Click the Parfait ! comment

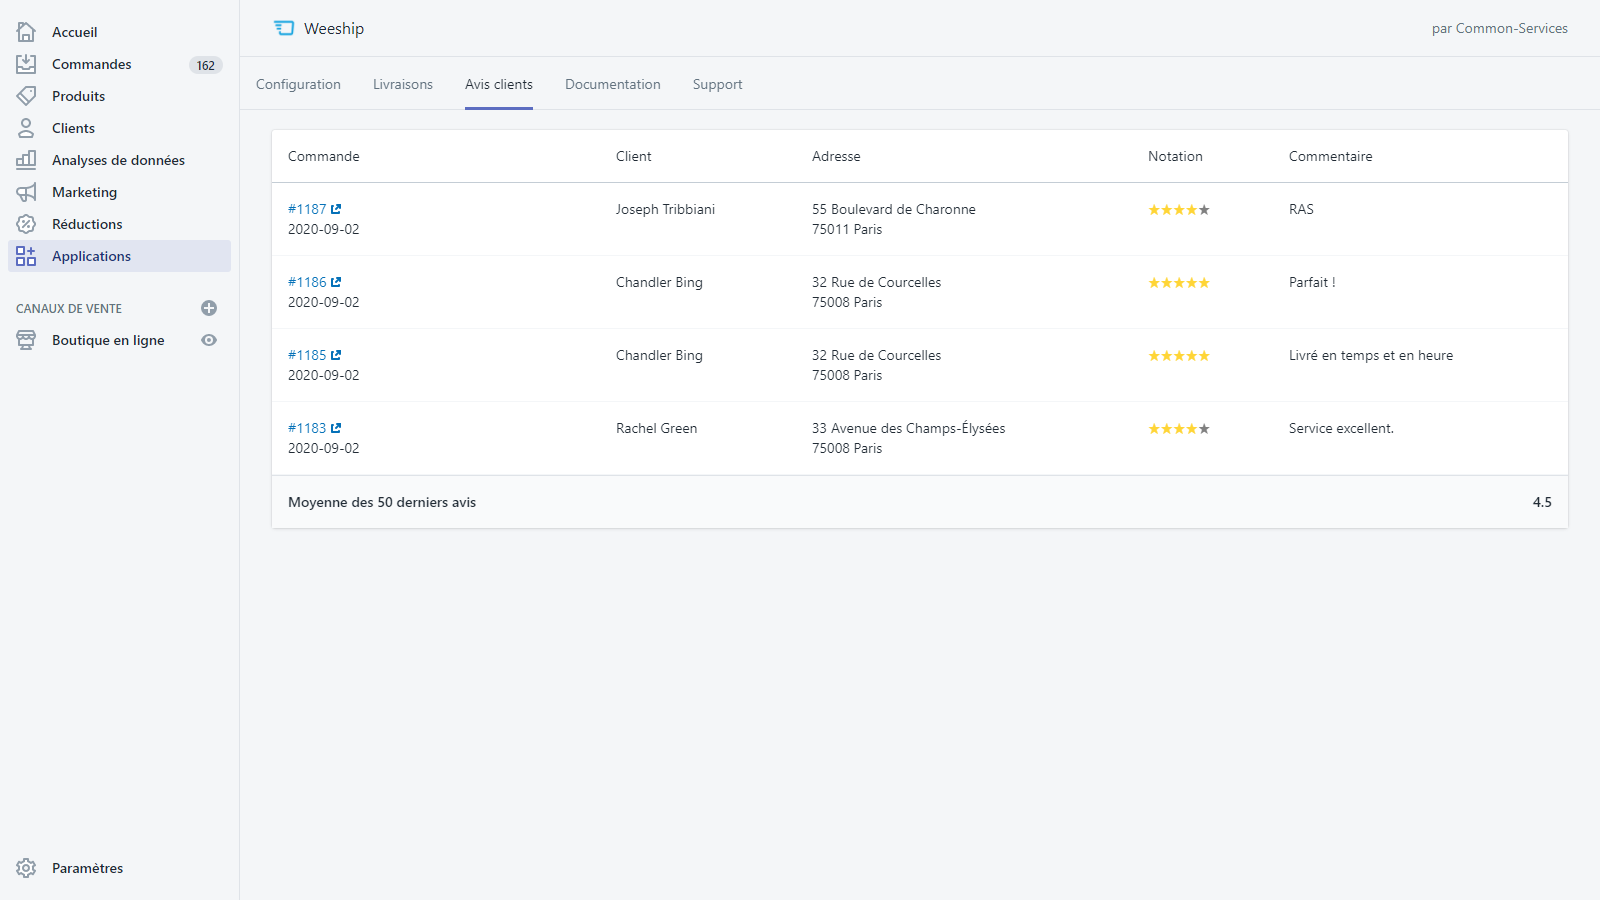point(1312,282)
